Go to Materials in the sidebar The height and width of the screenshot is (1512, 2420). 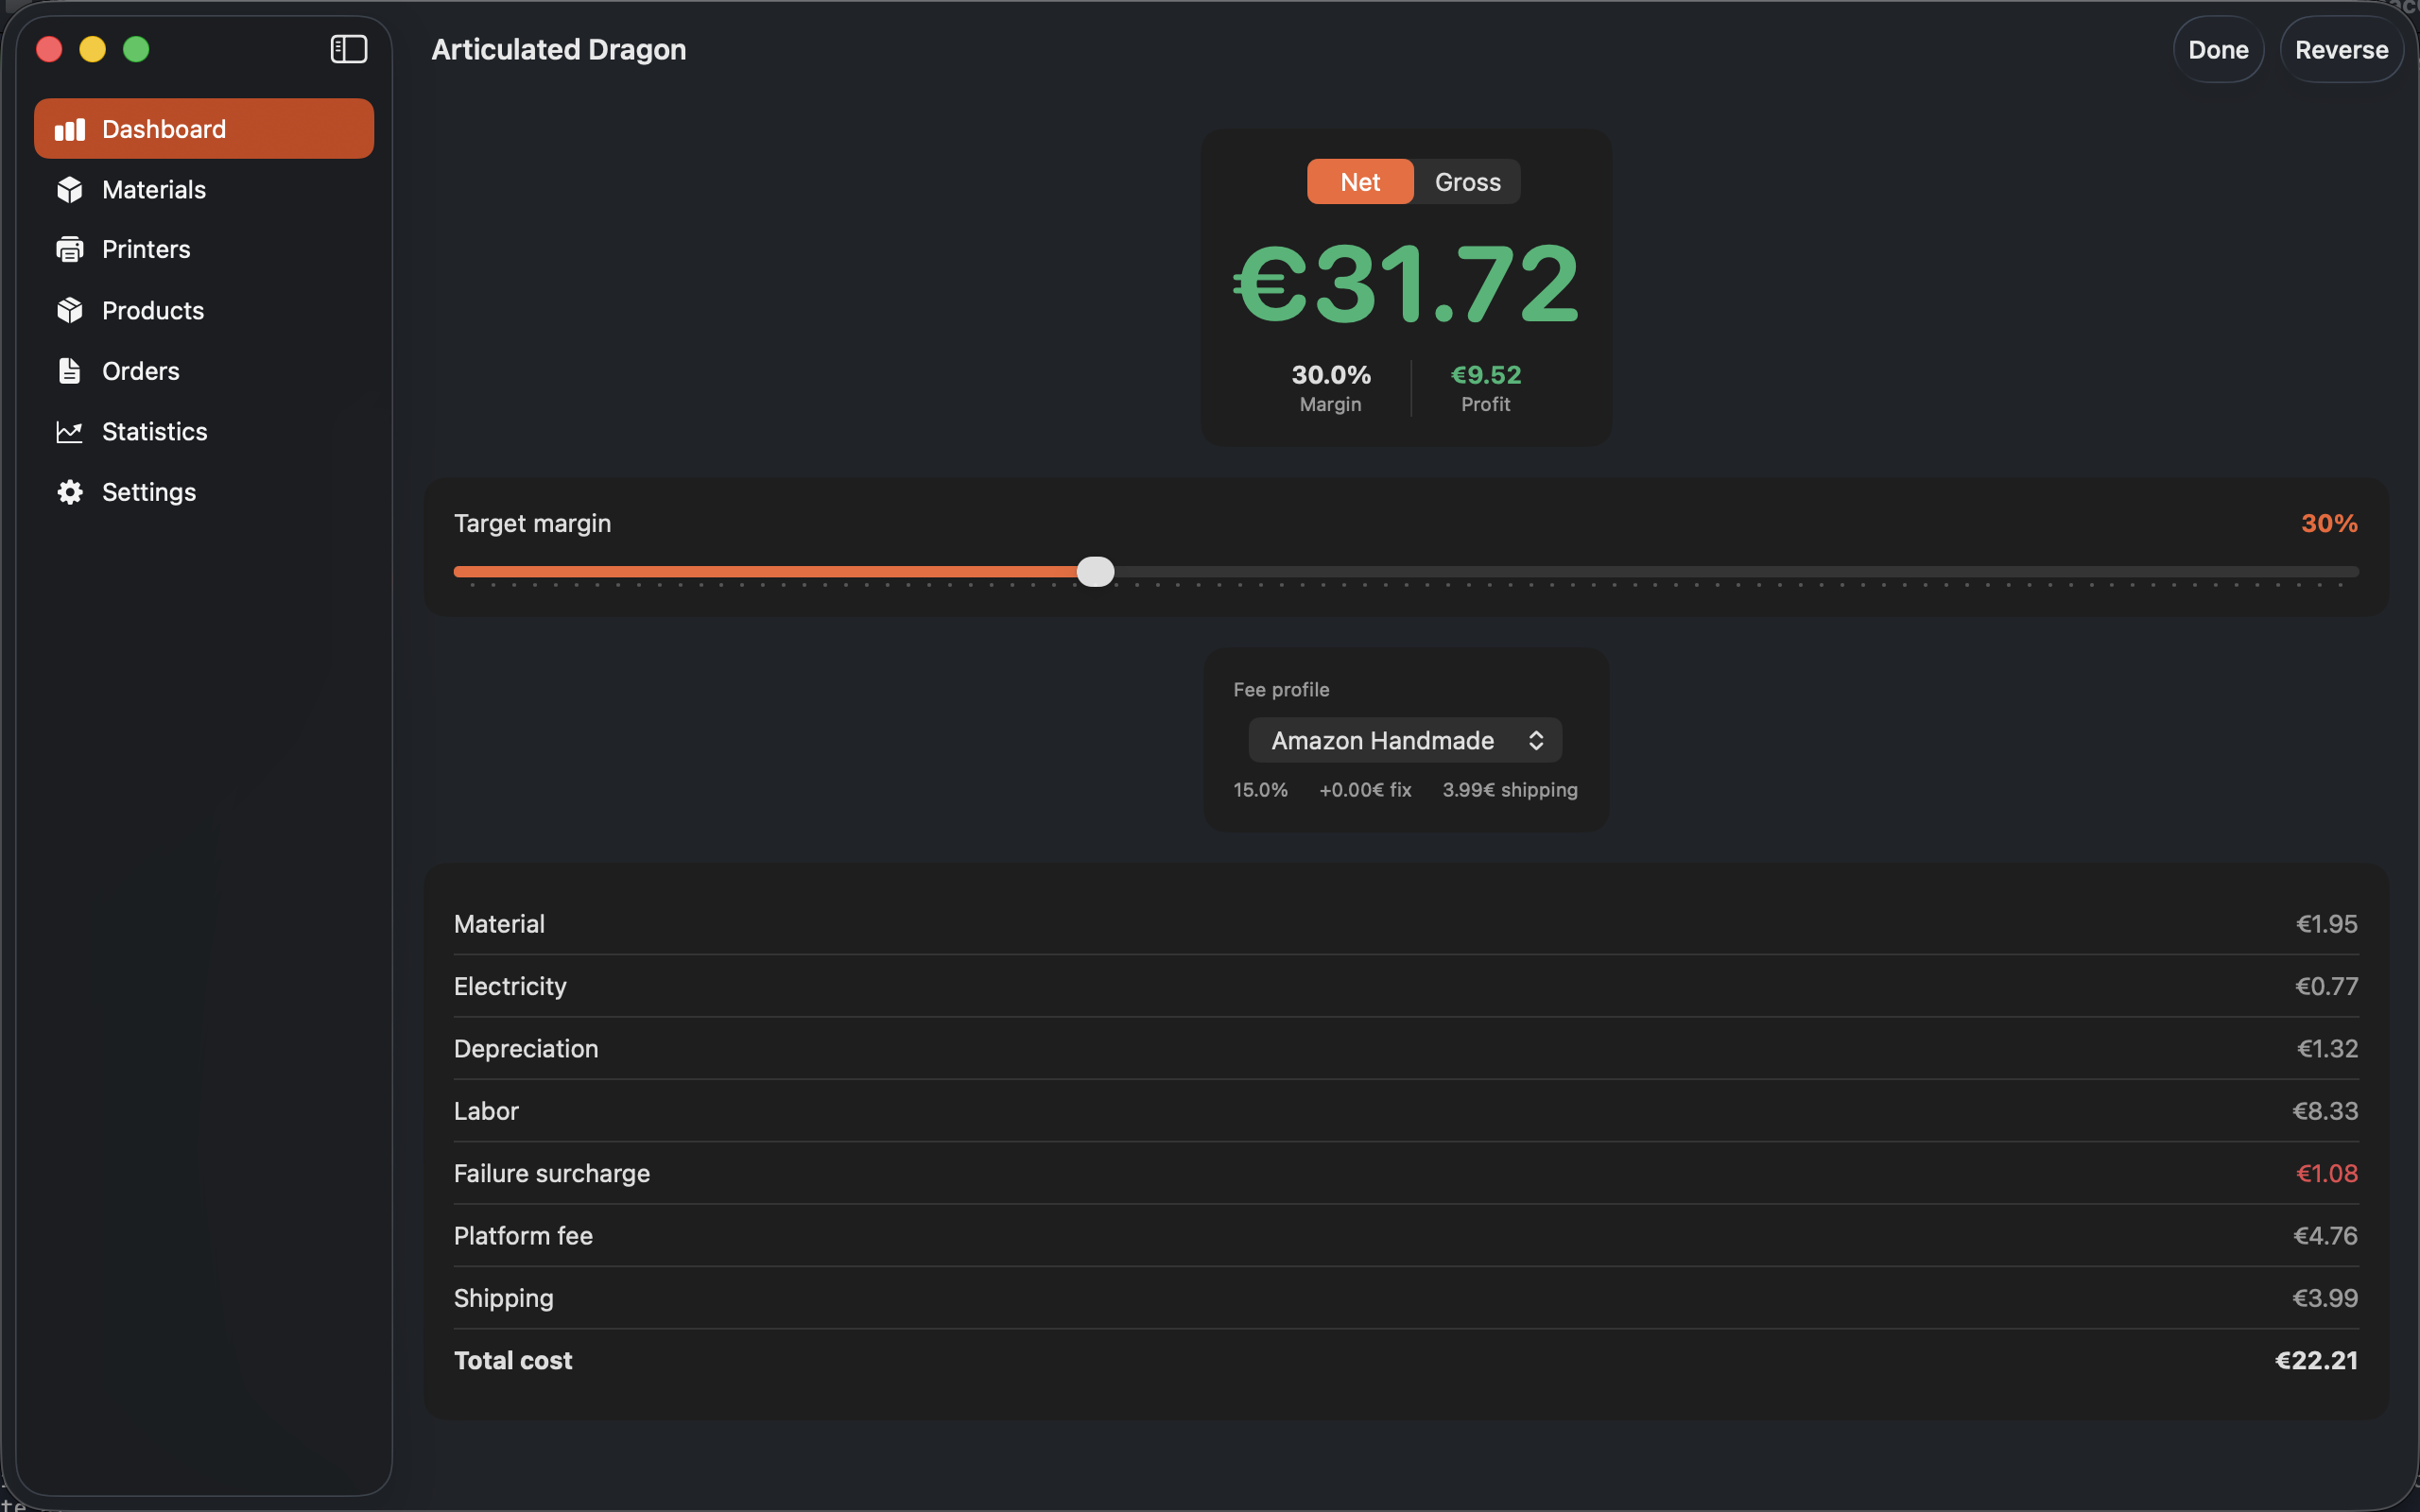204,190
